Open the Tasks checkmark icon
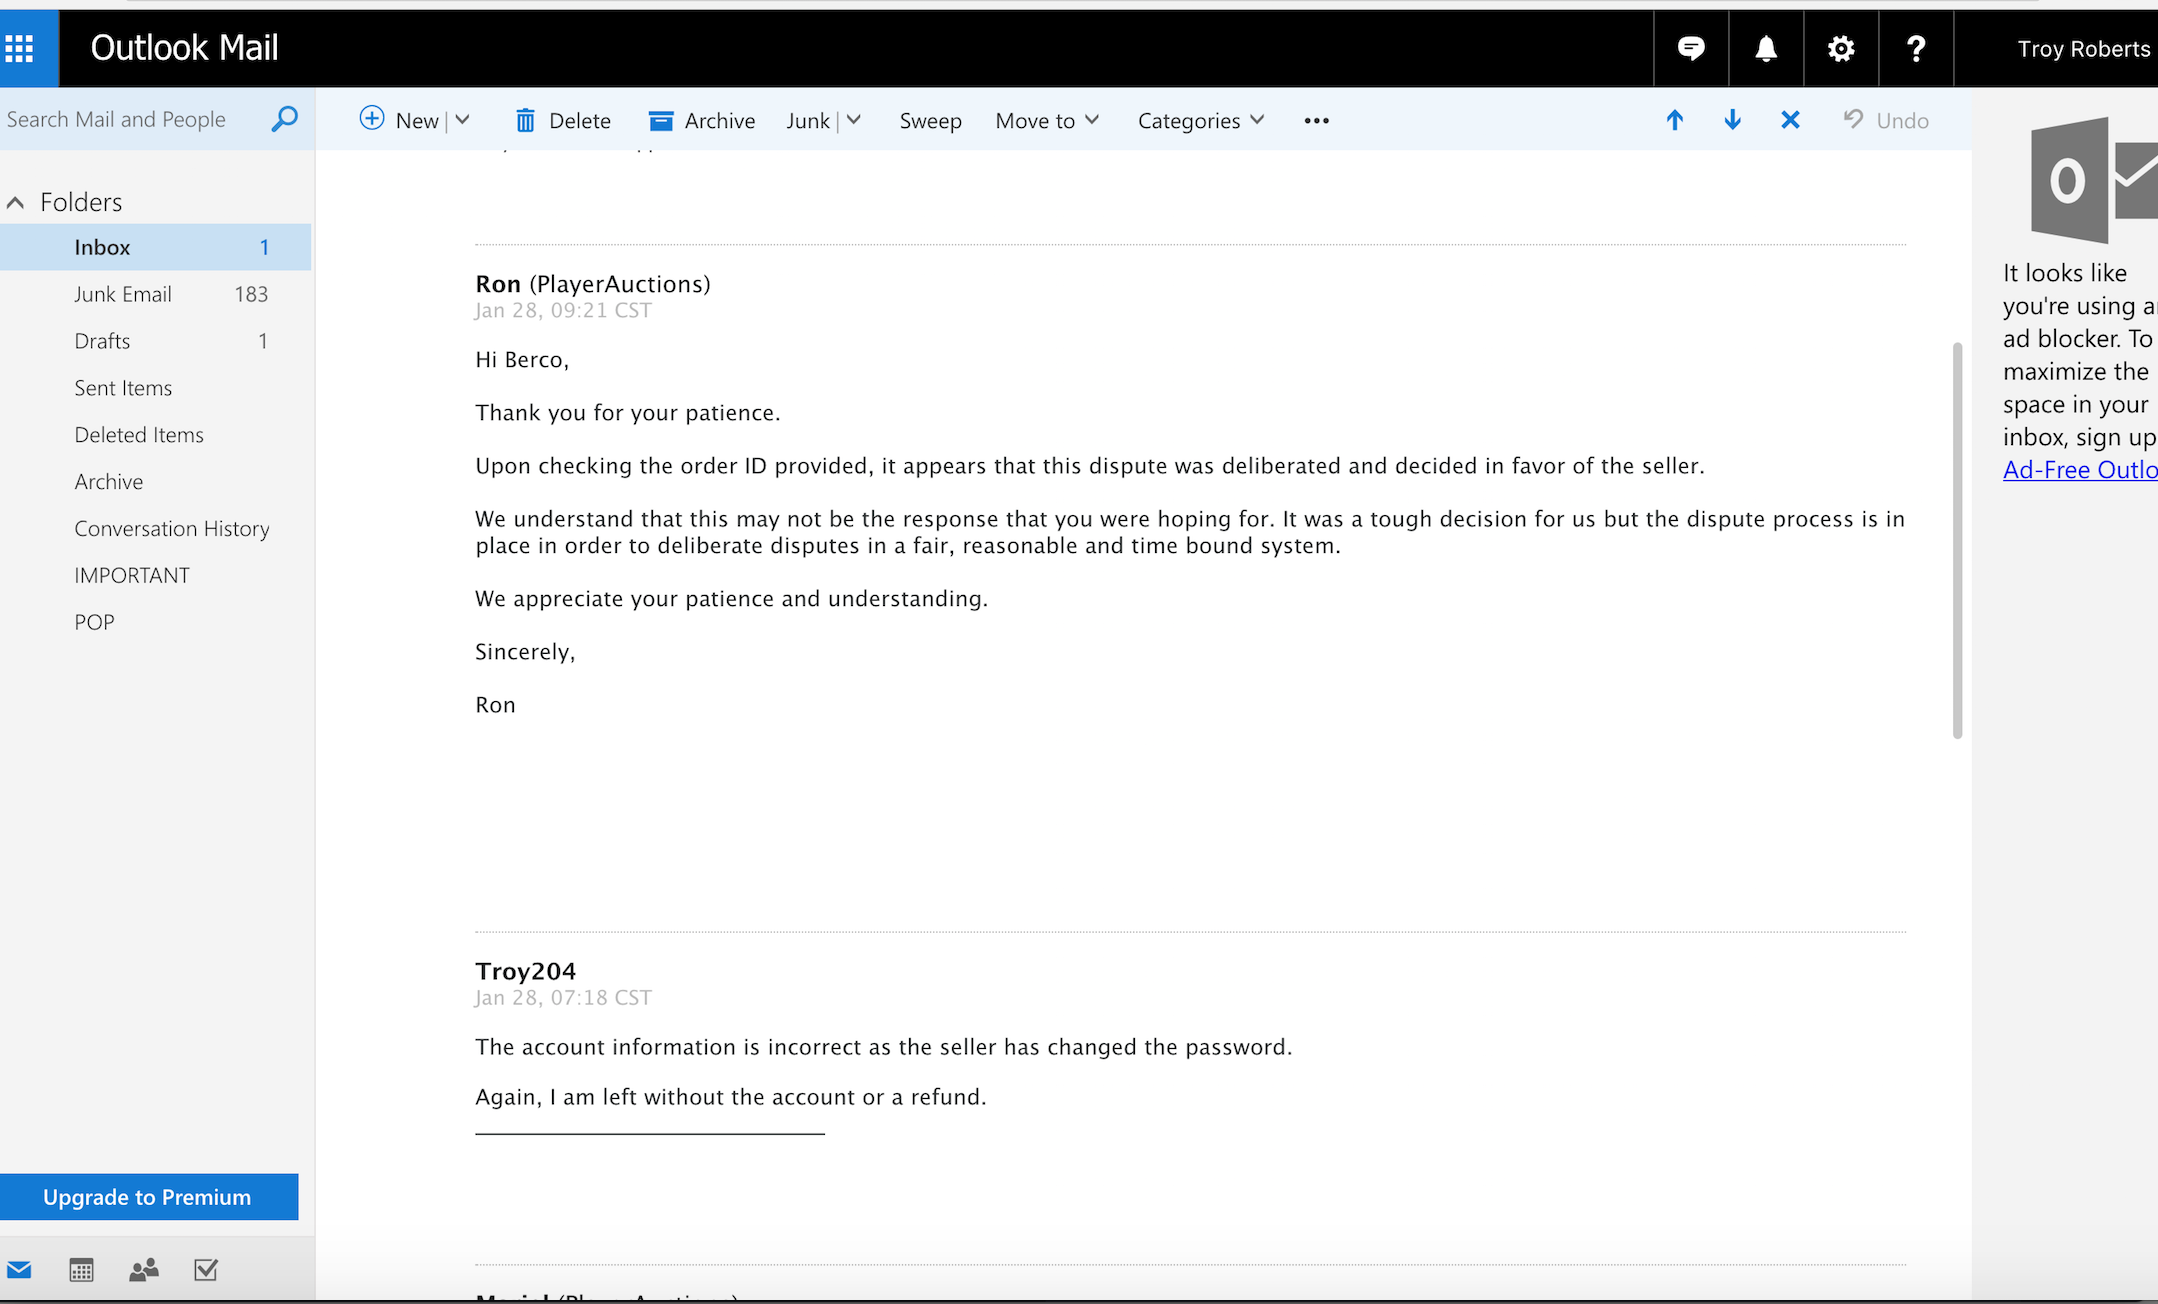Image resolution: width=2158 pixels, height=1304 pixels. click(x=206, y=1270)
